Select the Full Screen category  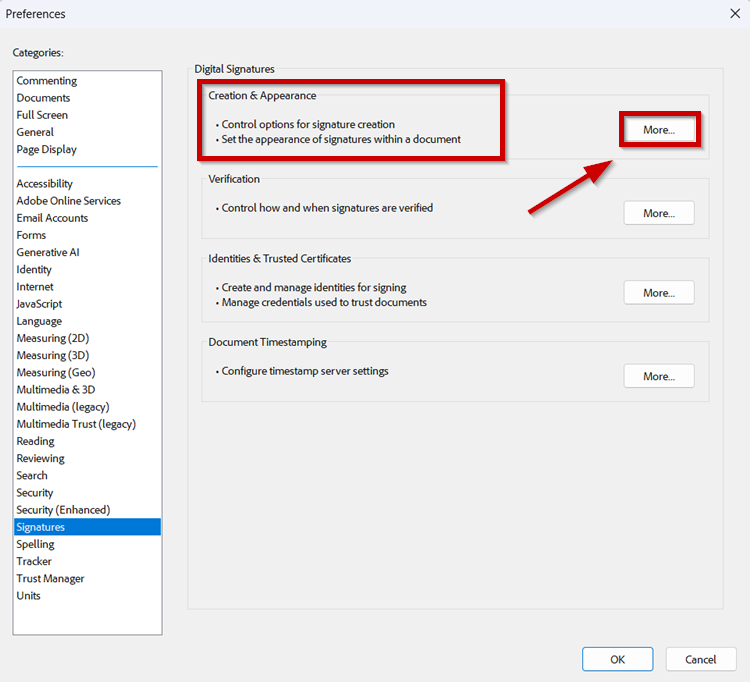(42, 115)
